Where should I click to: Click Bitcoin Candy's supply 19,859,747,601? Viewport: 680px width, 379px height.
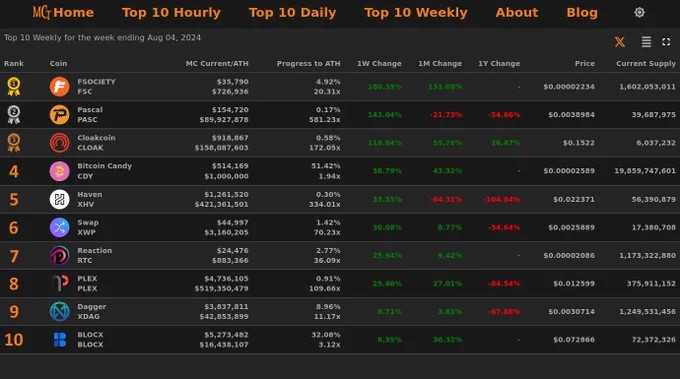click(645, 171)
